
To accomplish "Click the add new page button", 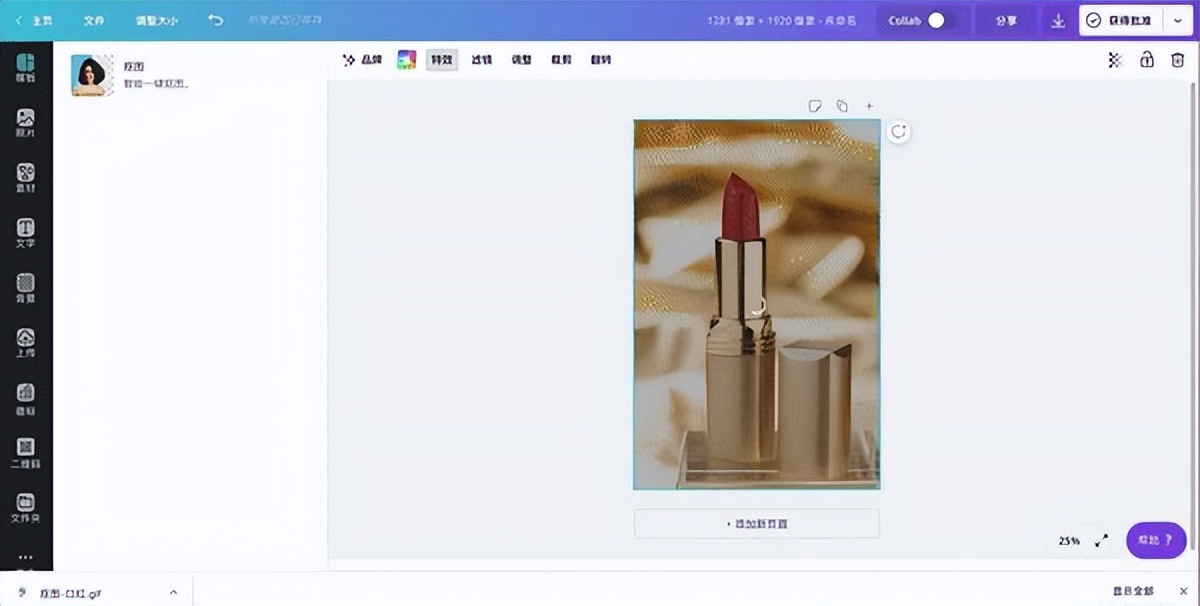I will tap(757, 523).
